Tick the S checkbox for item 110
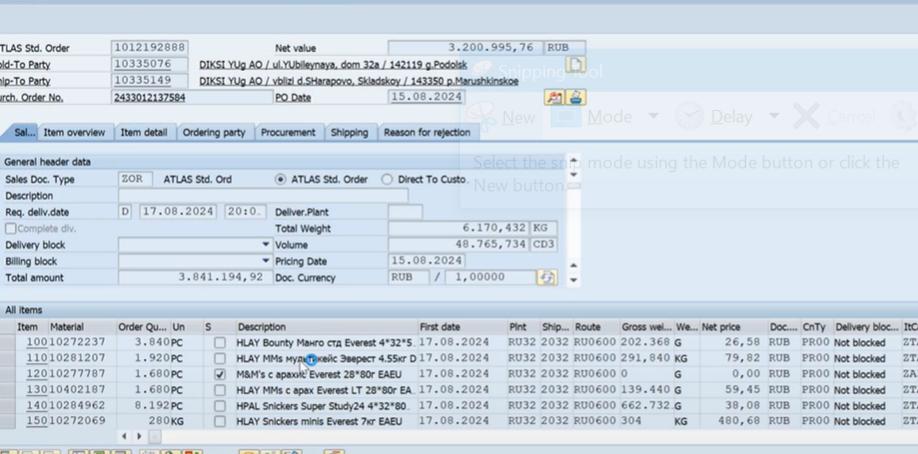Image resolution: width=918 pixels, height=454 pixels. (x=220, y=358)
